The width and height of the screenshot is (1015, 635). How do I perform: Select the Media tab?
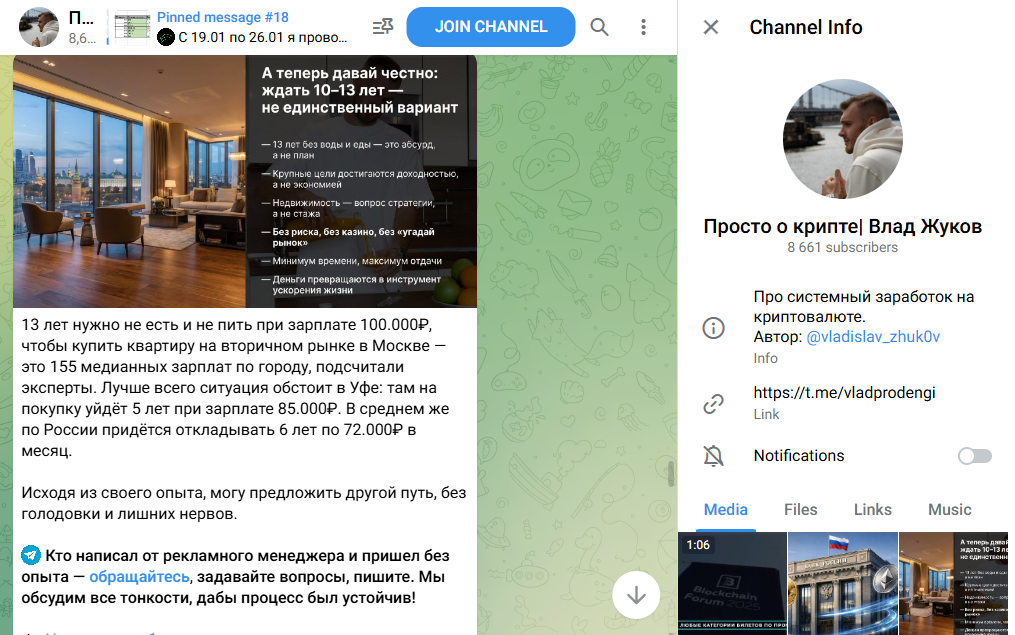(725, 510)
